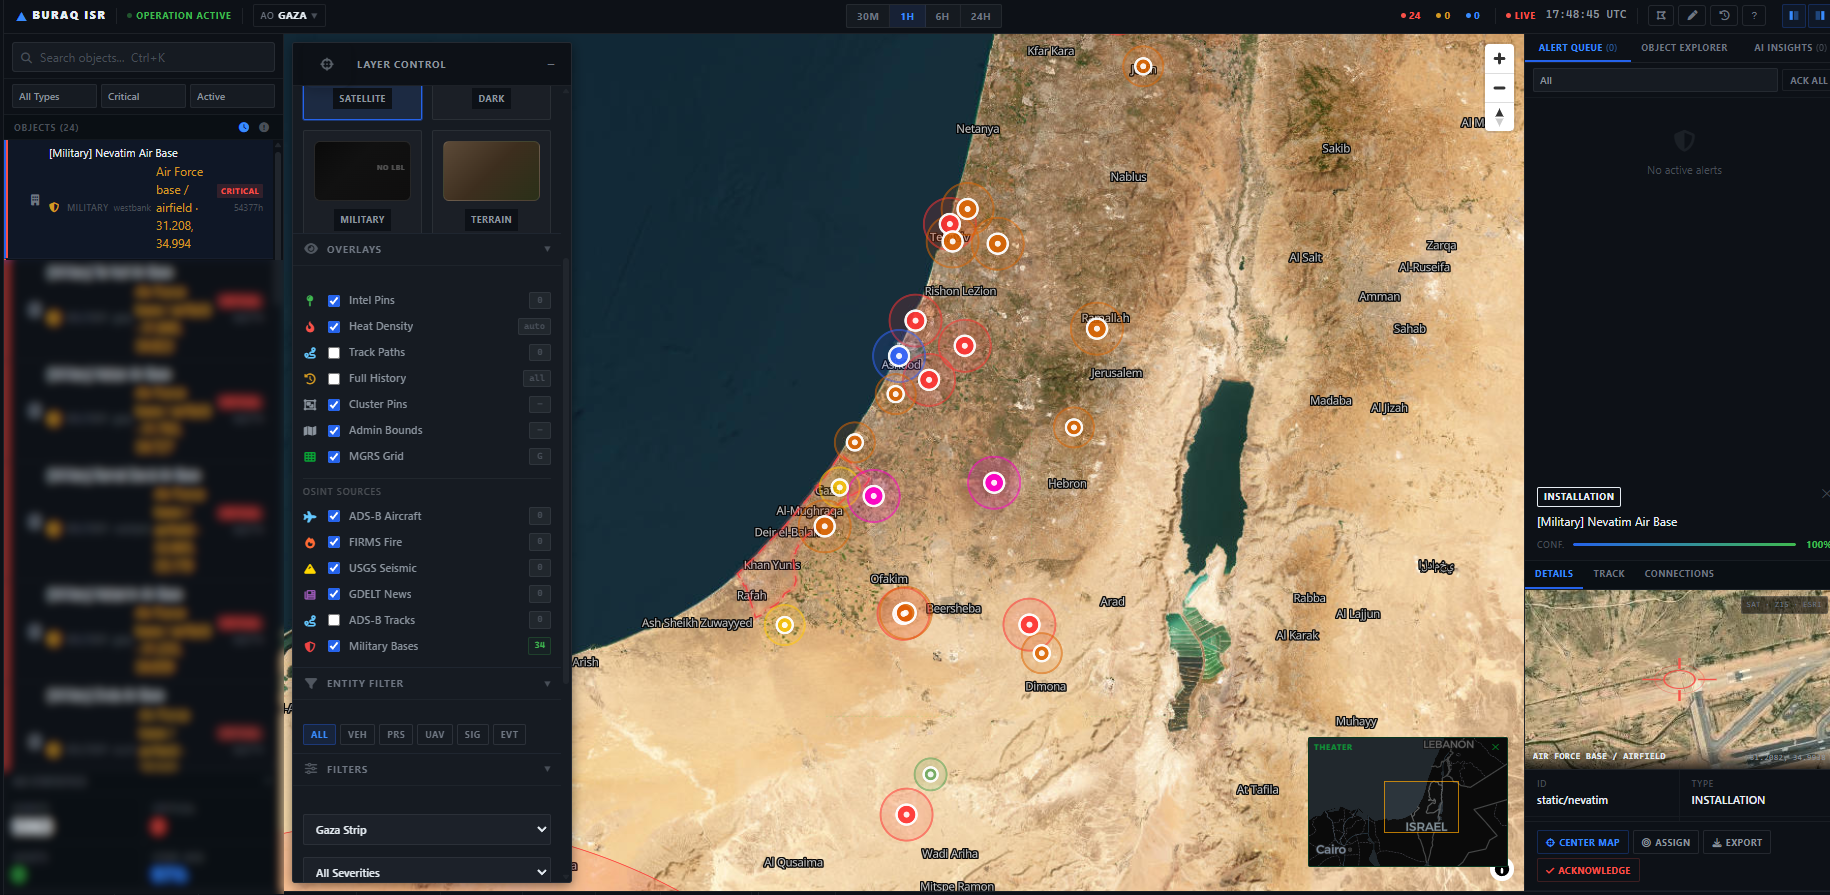Select the 6H time range tab
Screen dimensions: 1830x895
[942, 17]
